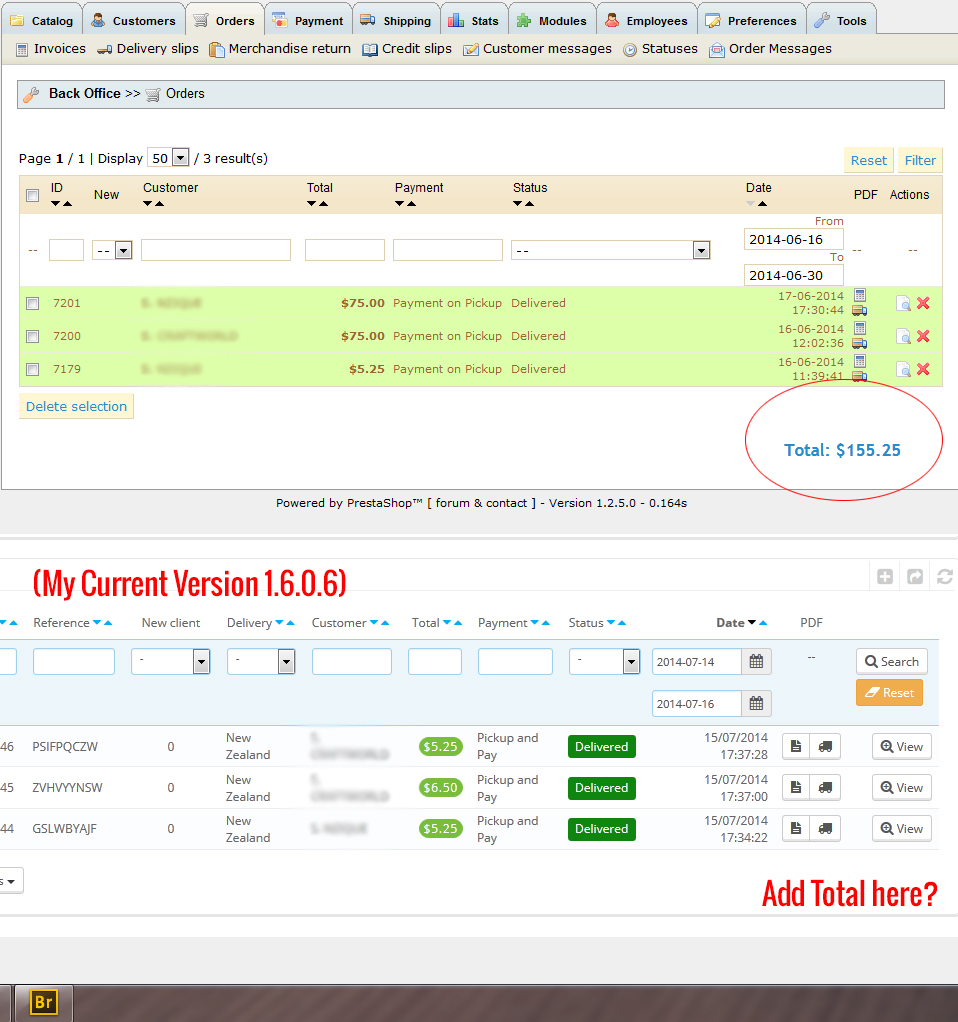
Task: Open Delivery slips submenu
Action: pyautogui.click(x=148, y=49)
